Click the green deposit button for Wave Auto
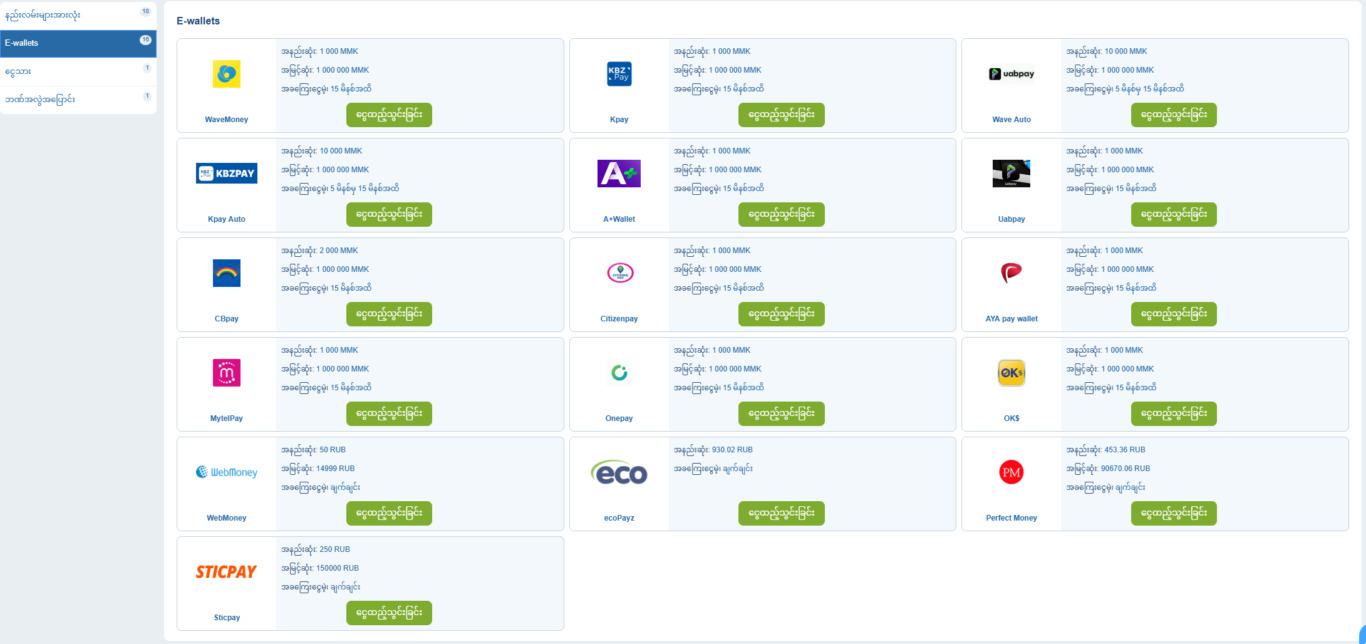The image size is (1366, 644). pos(1173,115)
